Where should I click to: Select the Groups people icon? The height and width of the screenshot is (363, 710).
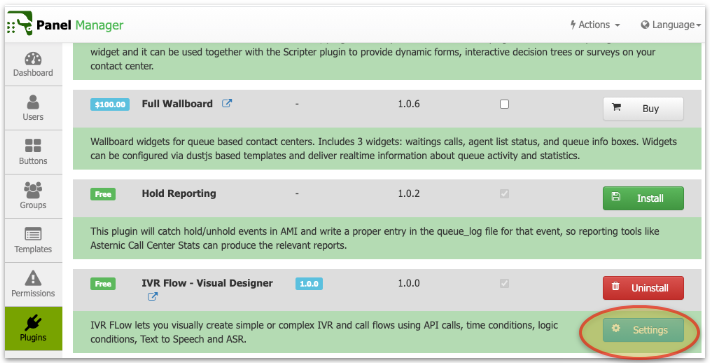coord(33,190)
